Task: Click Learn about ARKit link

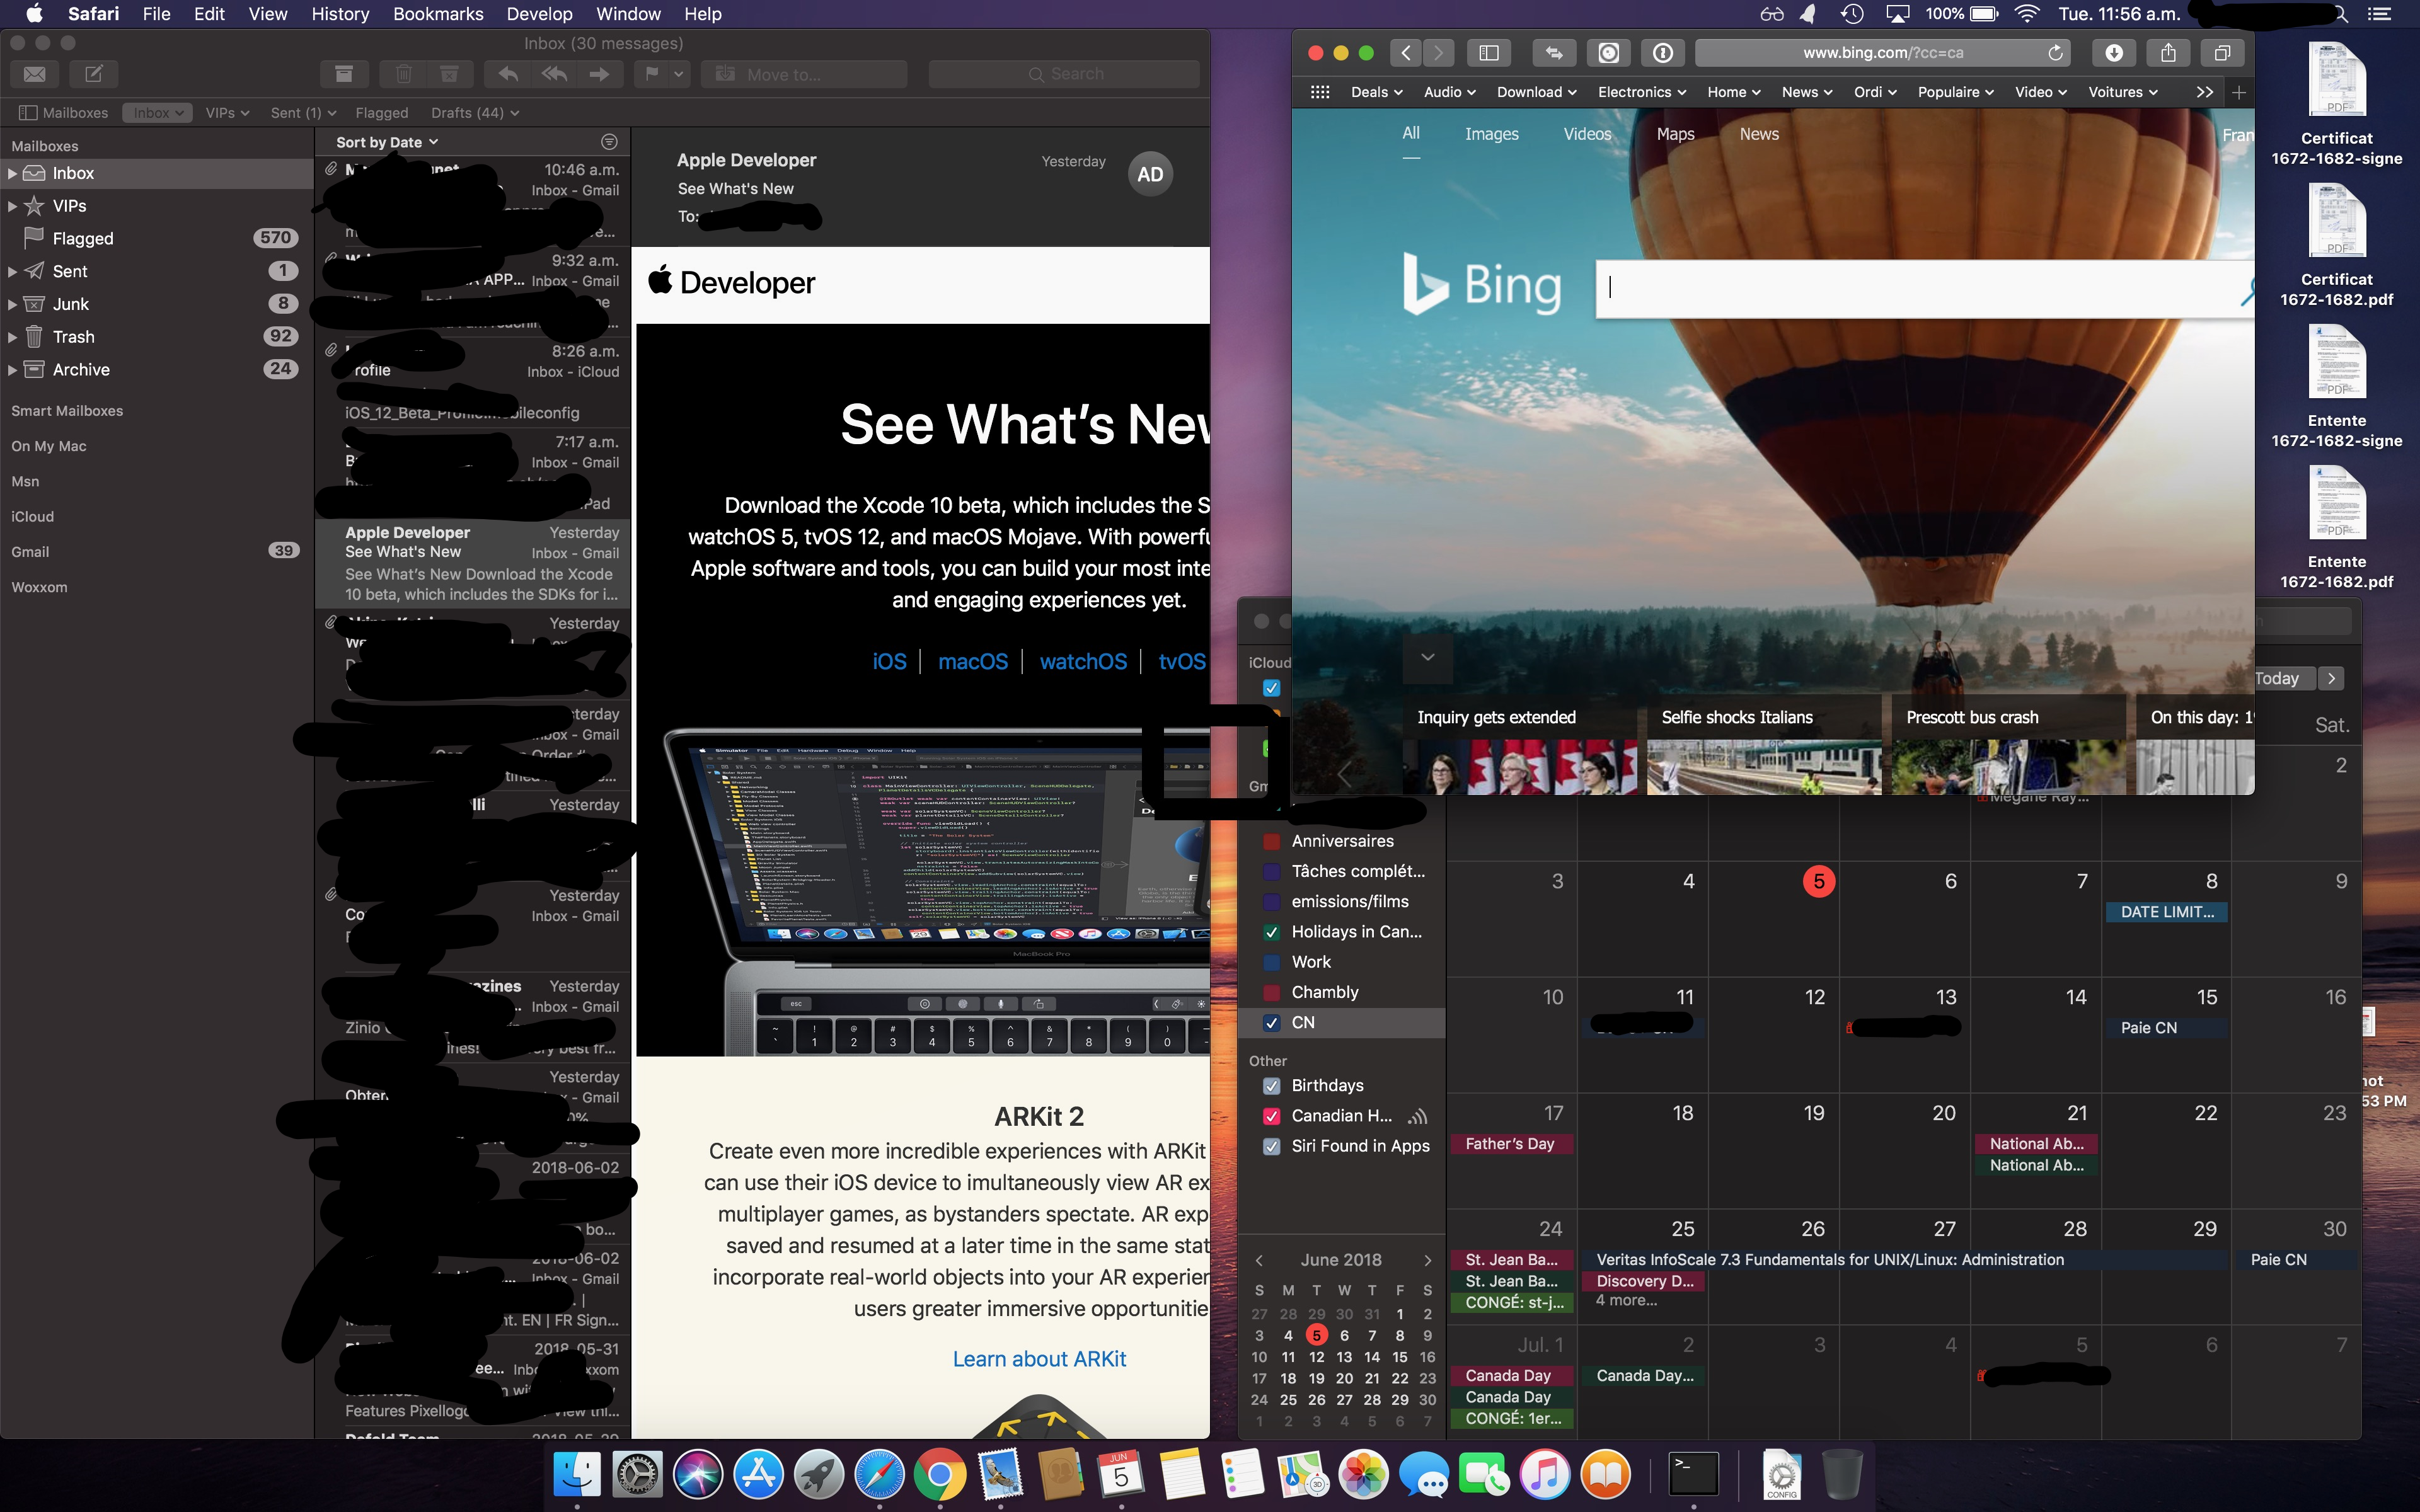Action: click(x=1039, y=1359)
